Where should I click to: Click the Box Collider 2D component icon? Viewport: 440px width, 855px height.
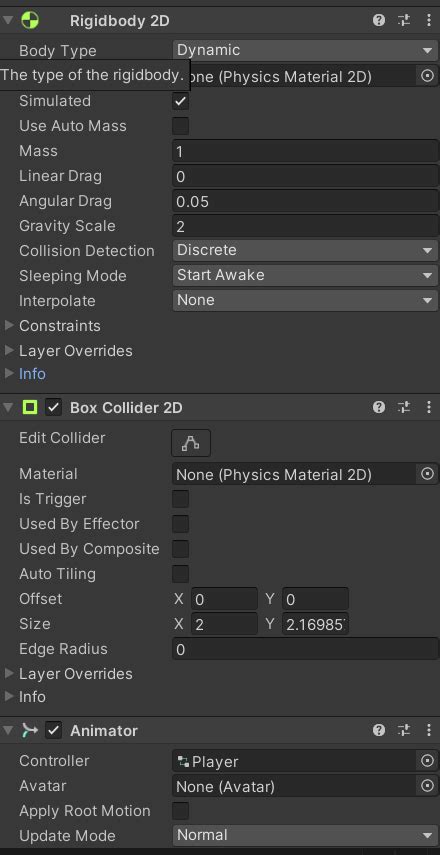point(29,407)
